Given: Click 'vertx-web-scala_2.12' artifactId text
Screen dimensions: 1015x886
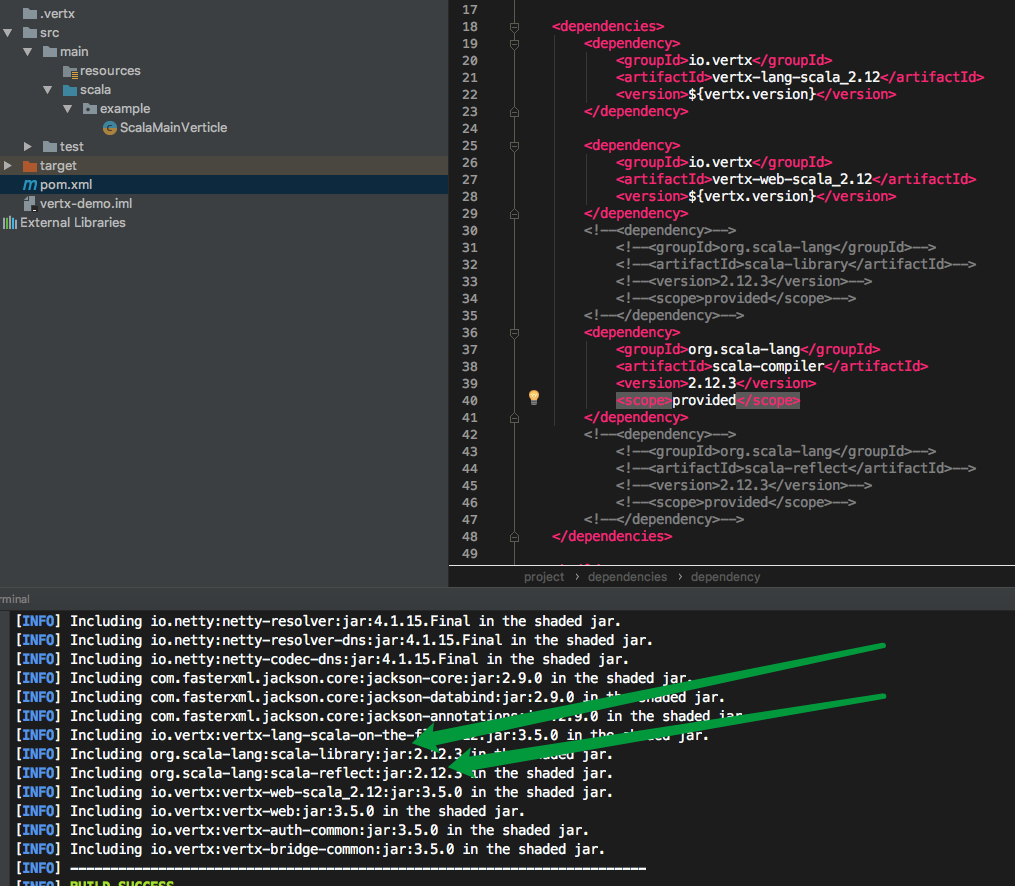Looking at the screenshot, I should click(792, 179).
